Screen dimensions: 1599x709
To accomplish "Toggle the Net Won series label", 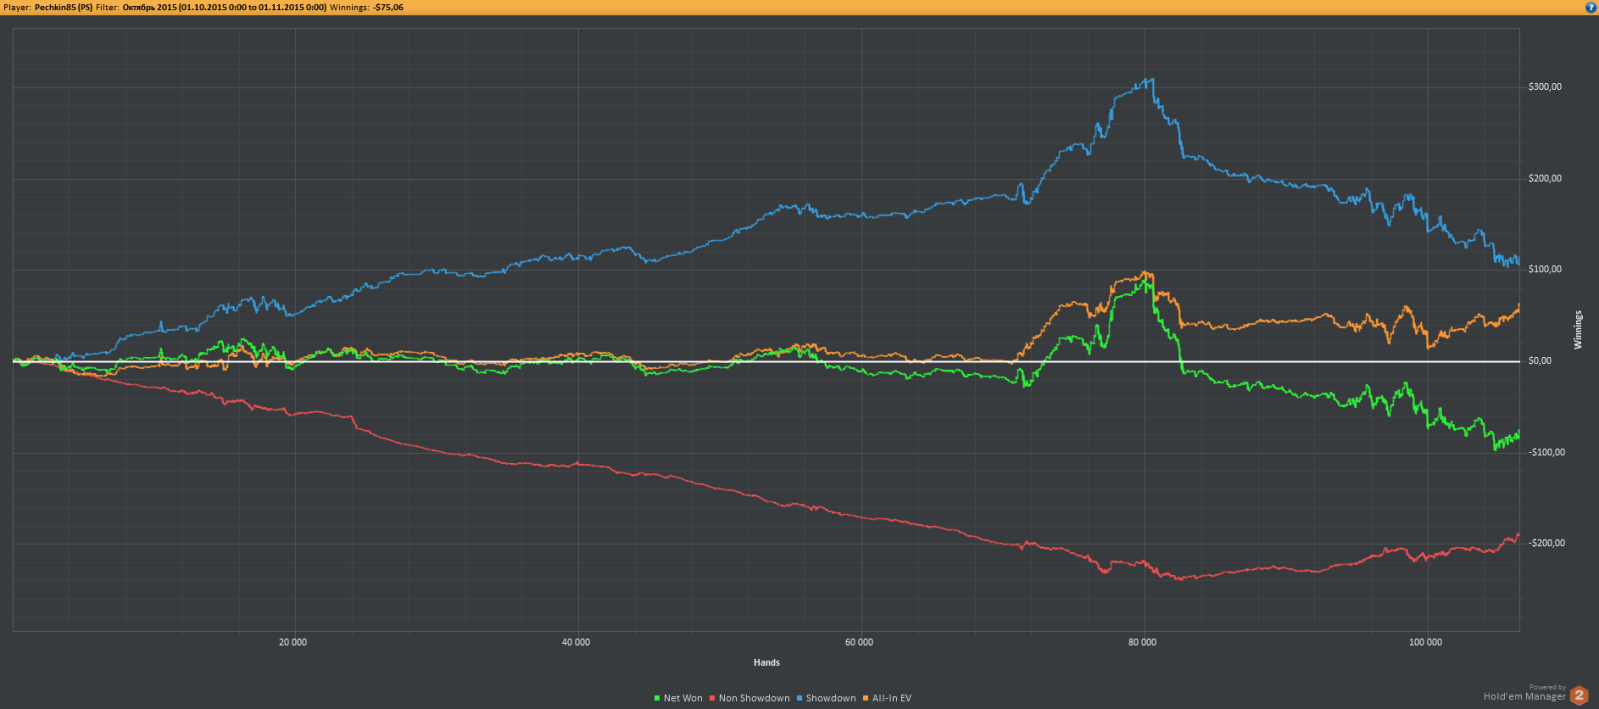I will [683, 698].
